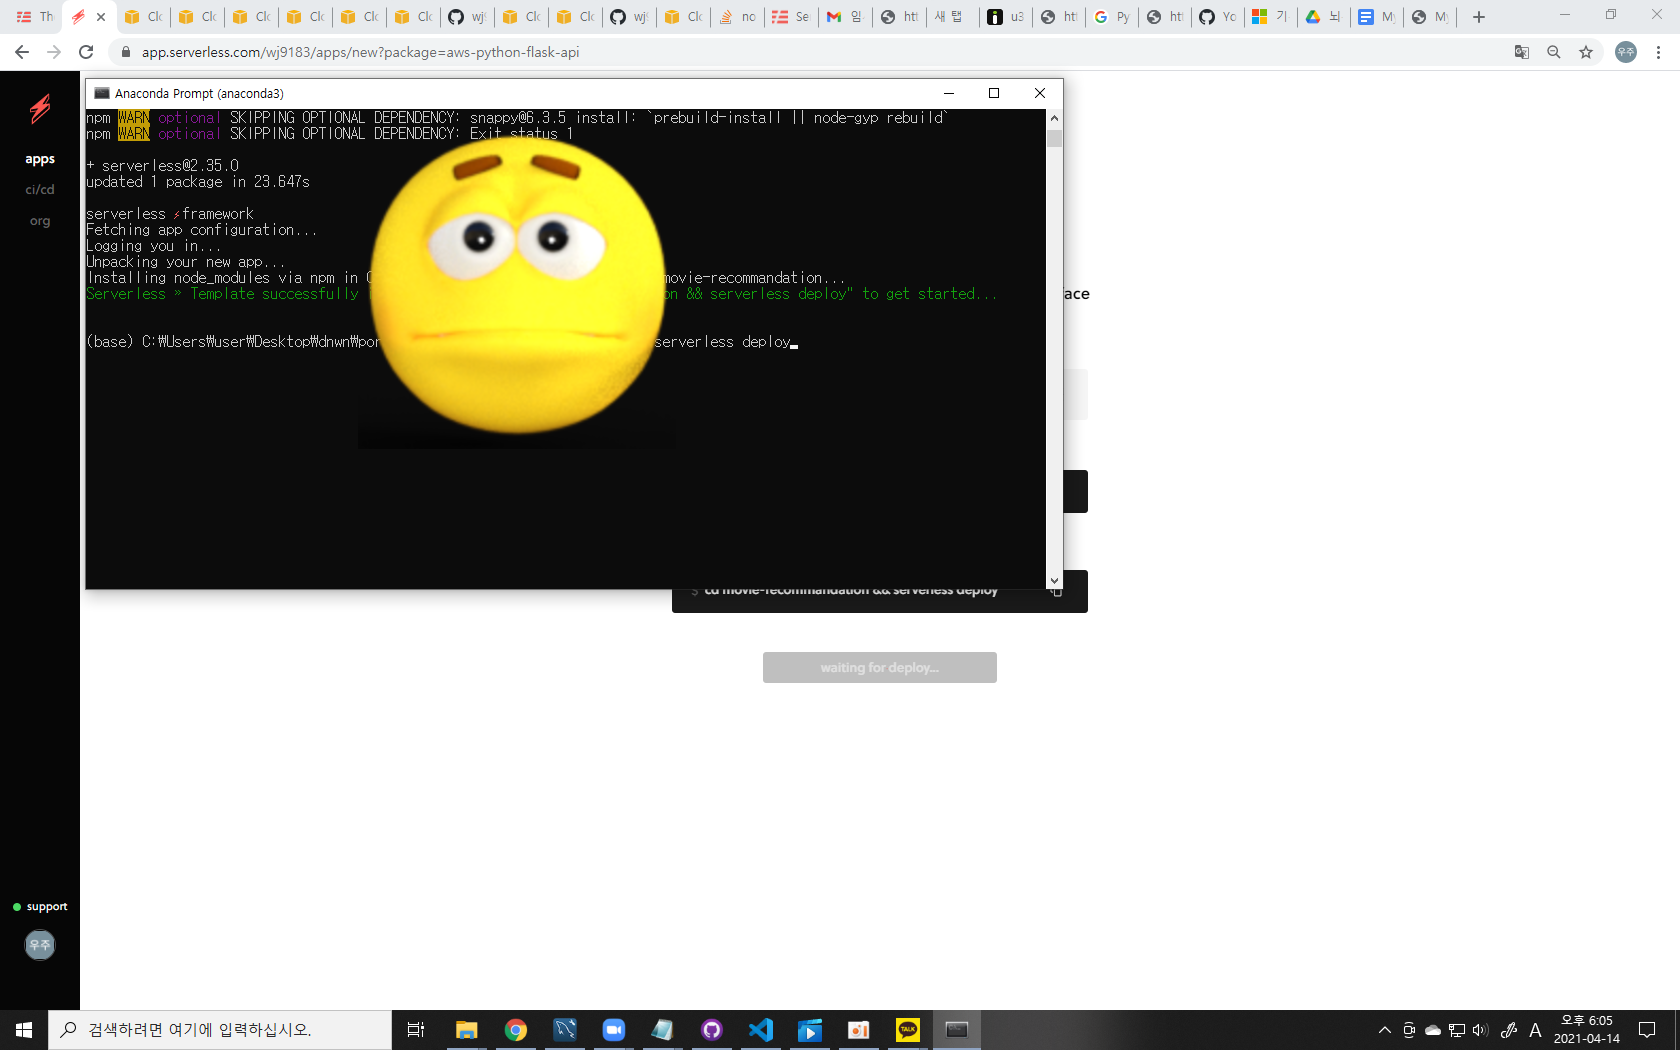Click the zoom magnifier icon in address bar
Viewport: 1680px width, 1050px height.
[1554, 52]
